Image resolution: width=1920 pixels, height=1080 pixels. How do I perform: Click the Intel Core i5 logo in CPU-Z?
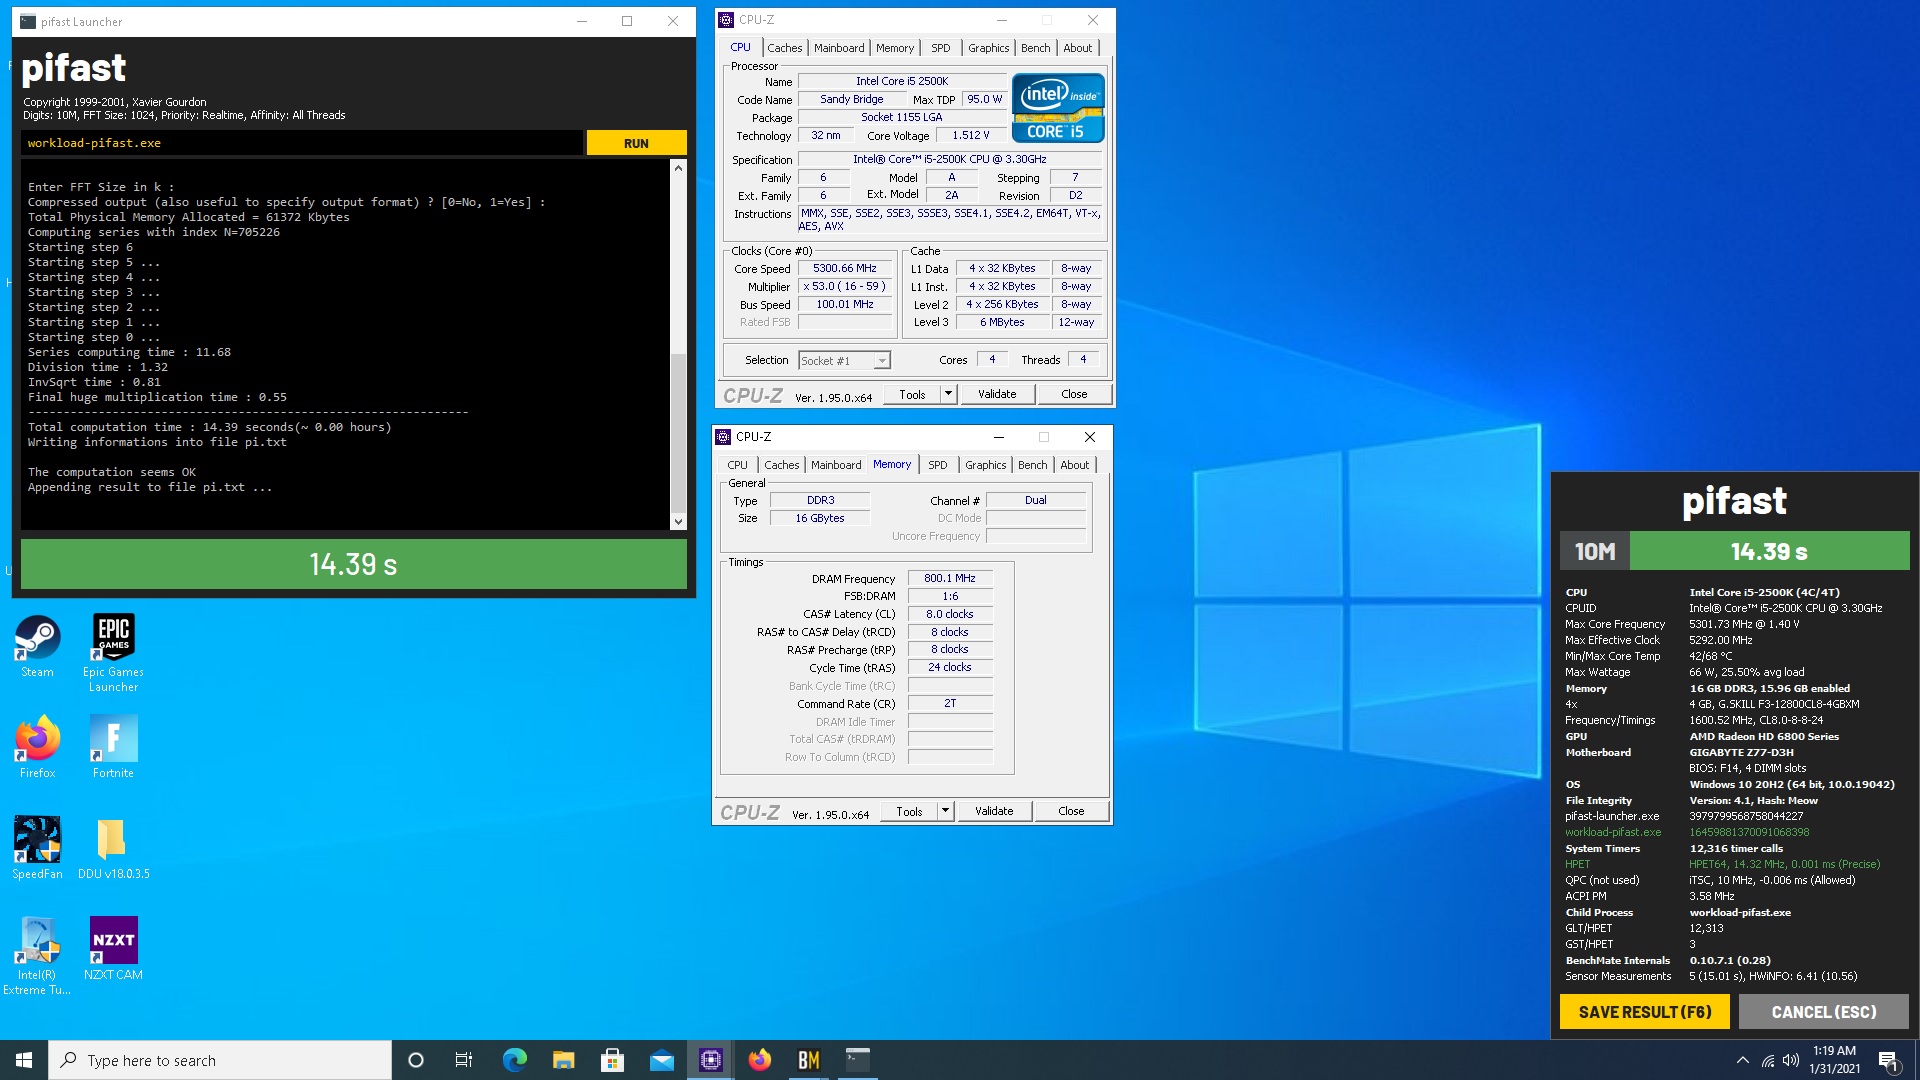1058,108
